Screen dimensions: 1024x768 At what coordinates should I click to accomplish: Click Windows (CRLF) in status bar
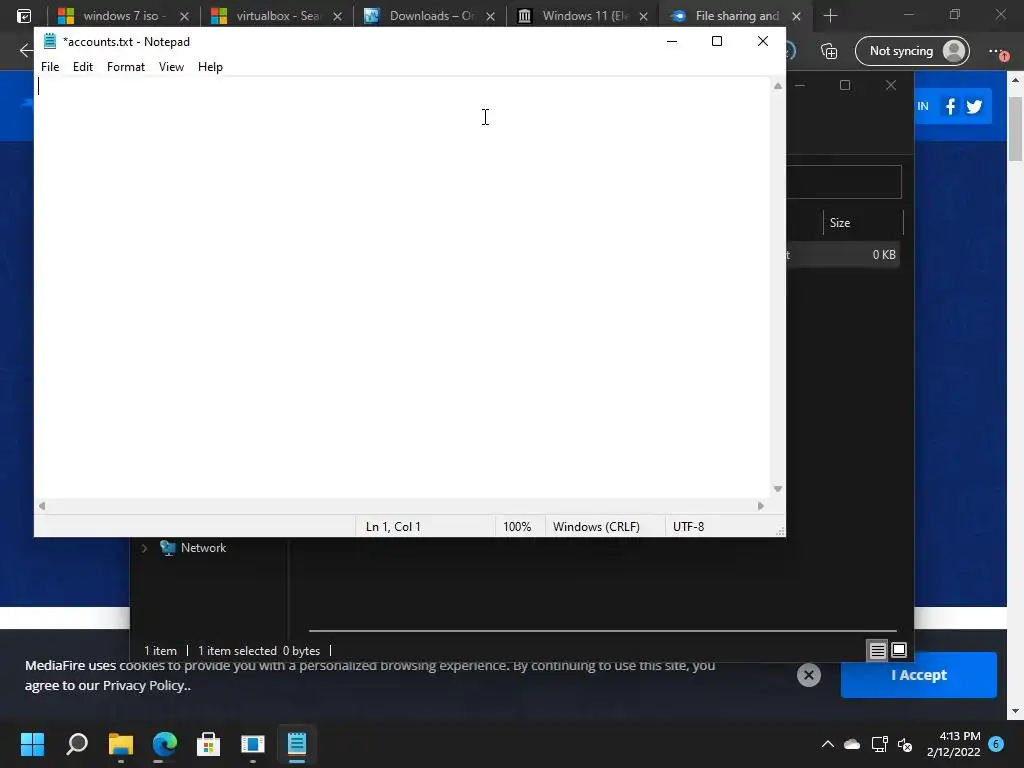tap(596, 526)
